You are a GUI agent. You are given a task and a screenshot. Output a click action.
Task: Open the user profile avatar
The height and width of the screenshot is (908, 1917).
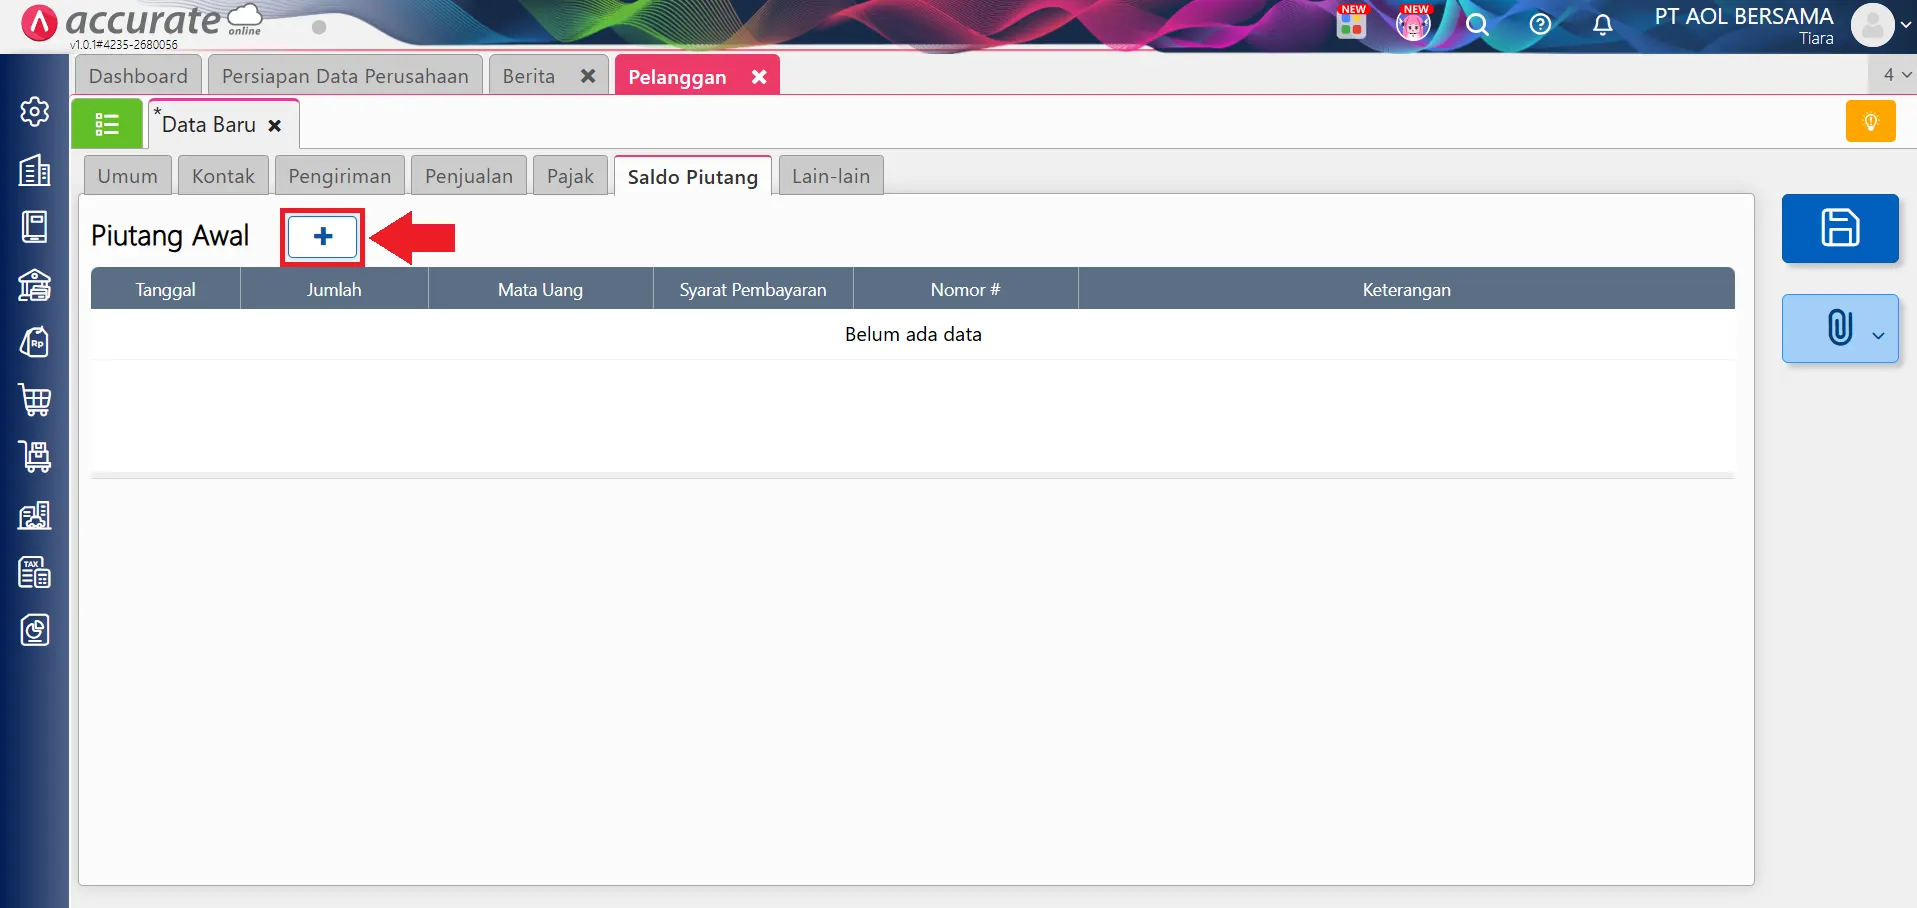[x=1872, y=25]
